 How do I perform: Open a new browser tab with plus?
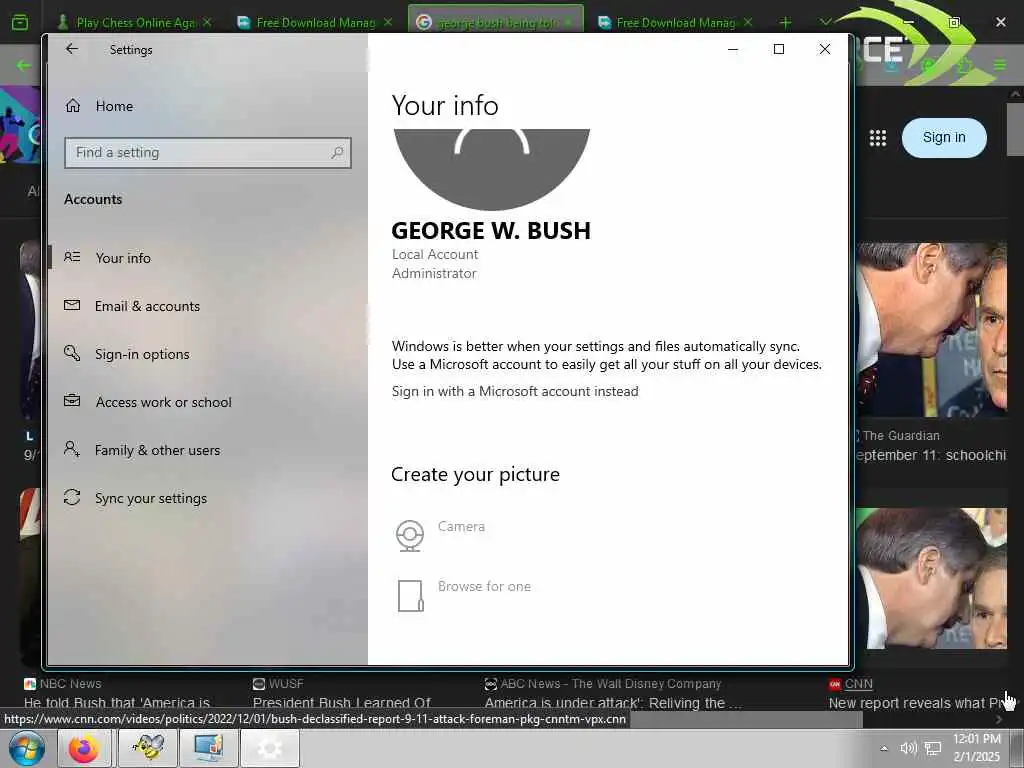[x=786, y=23]
